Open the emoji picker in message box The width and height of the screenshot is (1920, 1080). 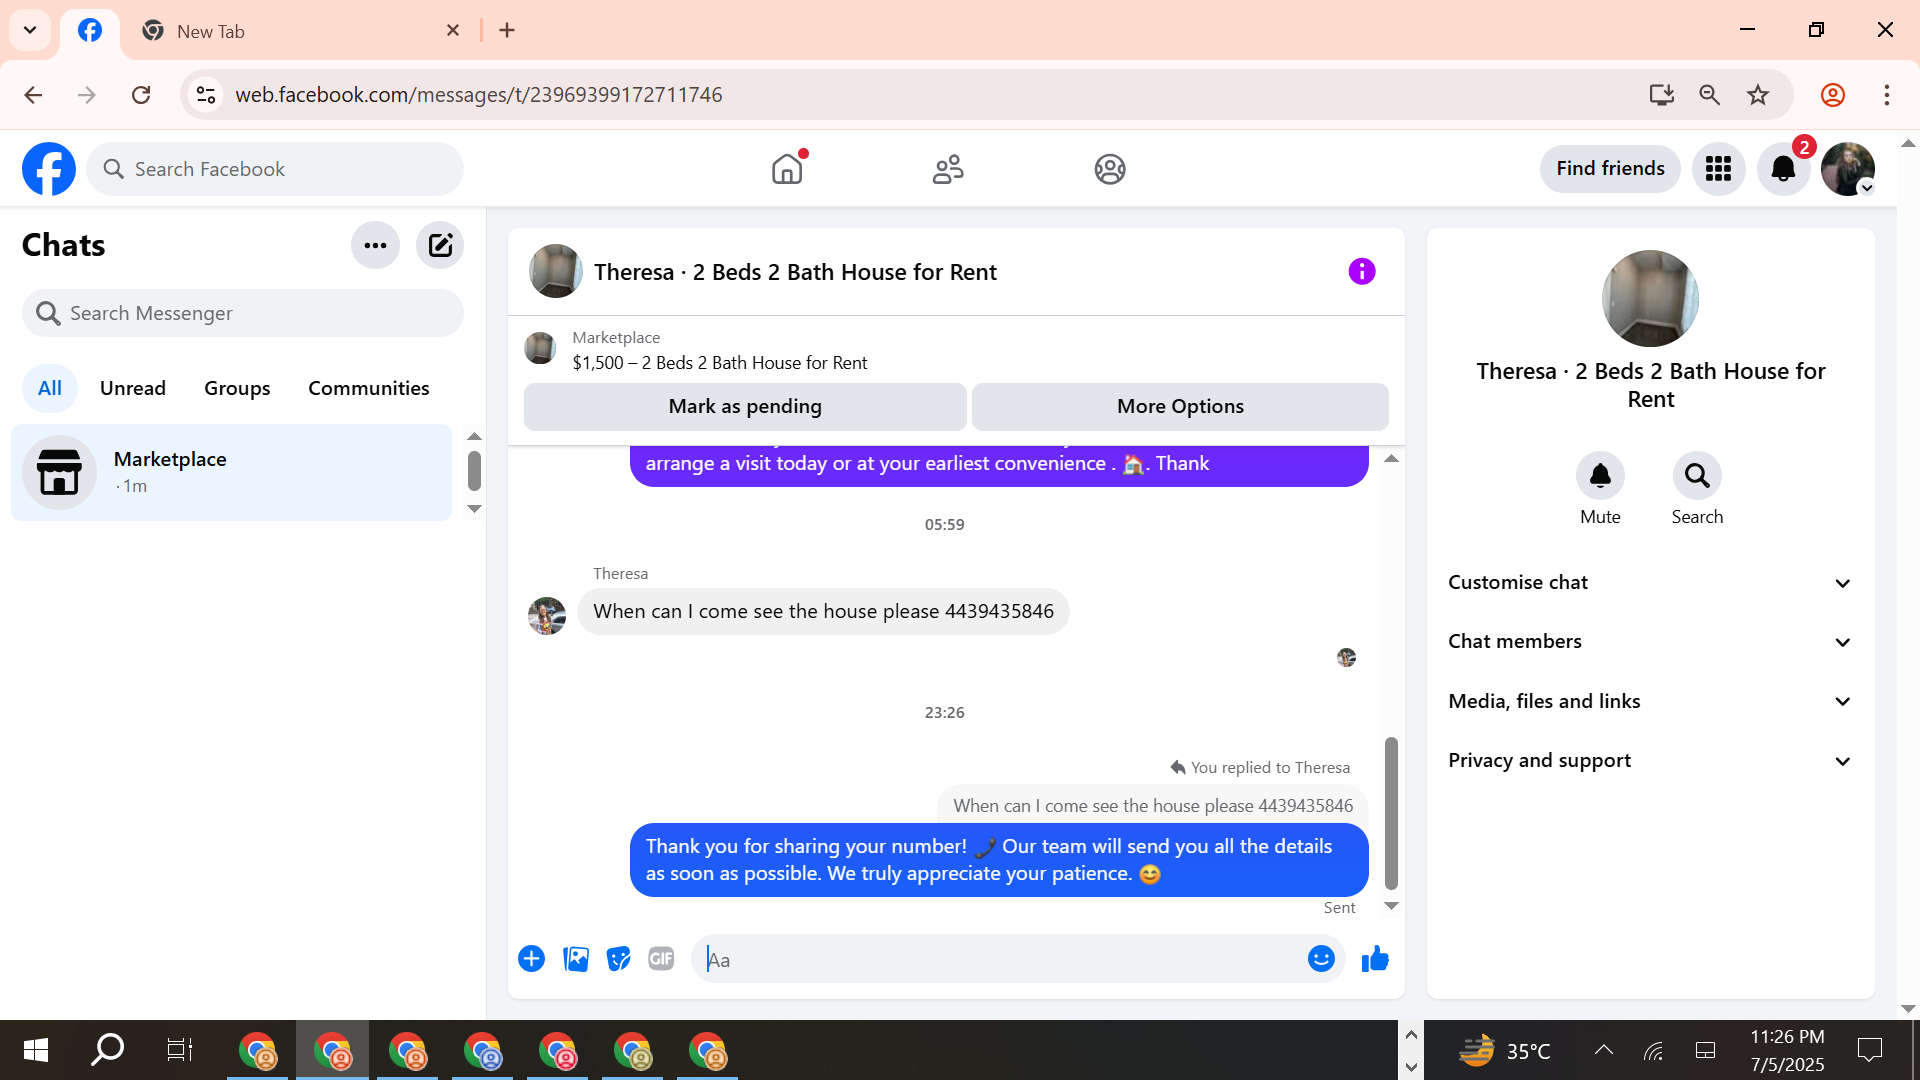tap(1321, 959)
